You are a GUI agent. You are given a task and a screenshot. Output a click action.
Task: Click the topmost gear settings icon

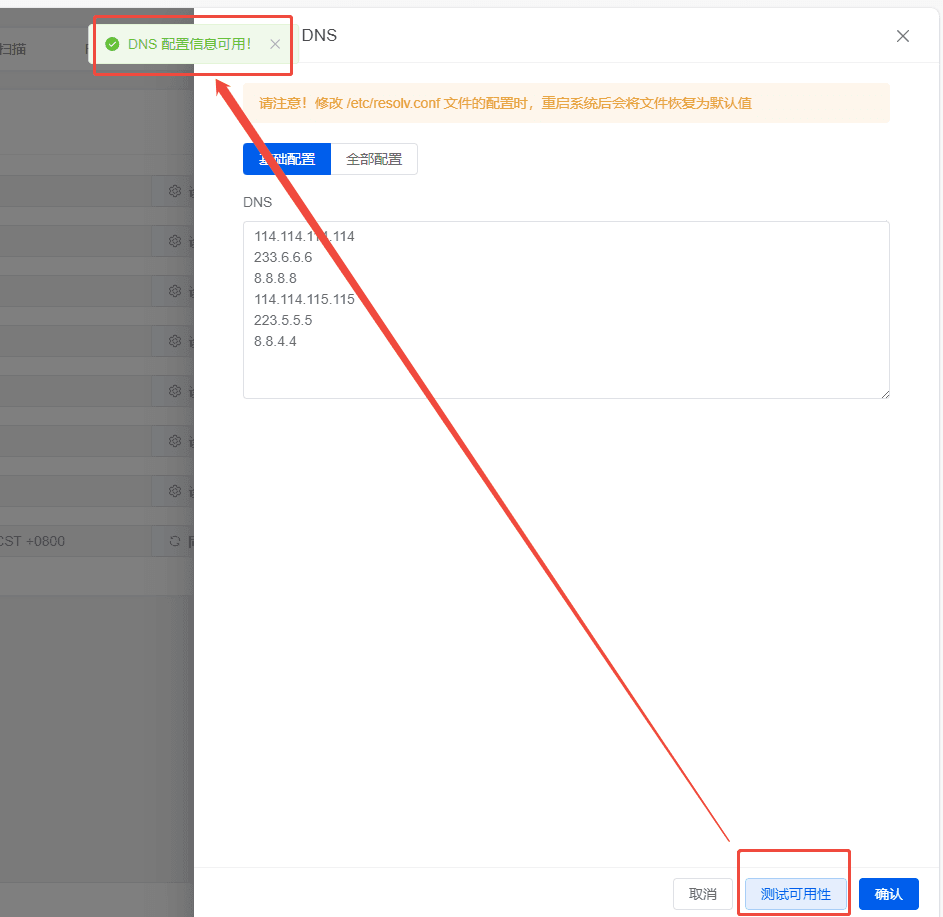(x=175, y=191)
